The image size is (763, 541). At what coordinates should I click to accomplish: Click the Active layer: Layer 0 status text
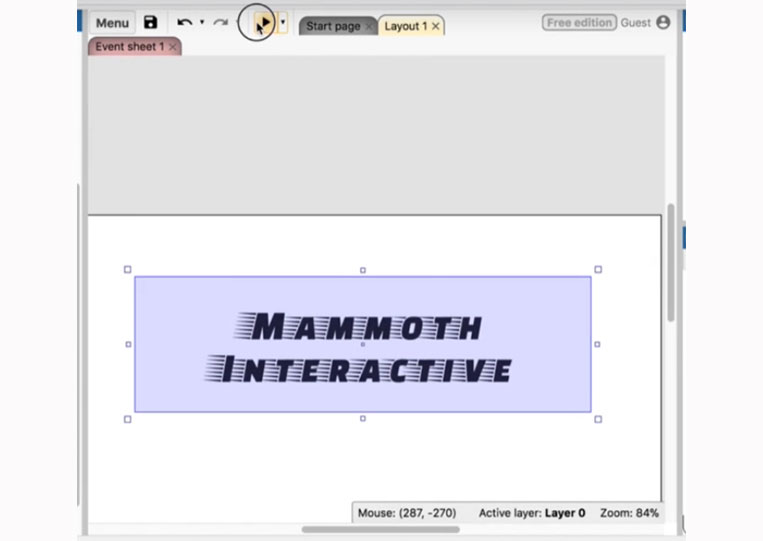[x=532, y=513]
